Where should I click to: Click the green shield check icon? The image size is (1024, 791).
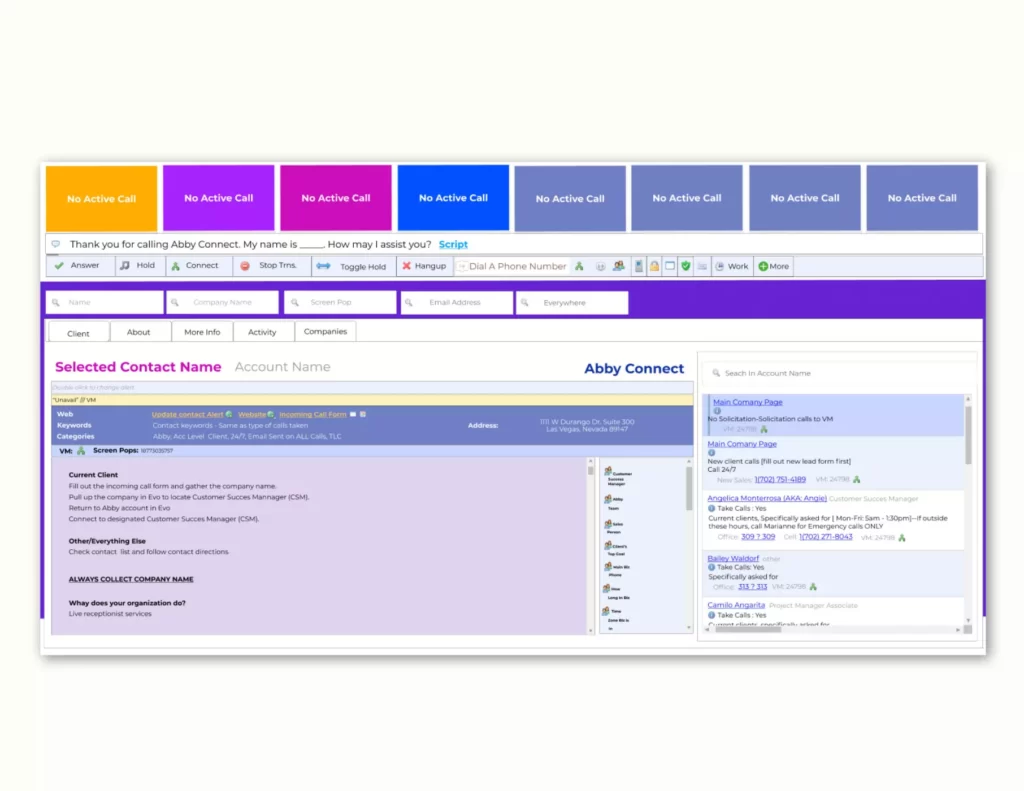coord(686,266)
